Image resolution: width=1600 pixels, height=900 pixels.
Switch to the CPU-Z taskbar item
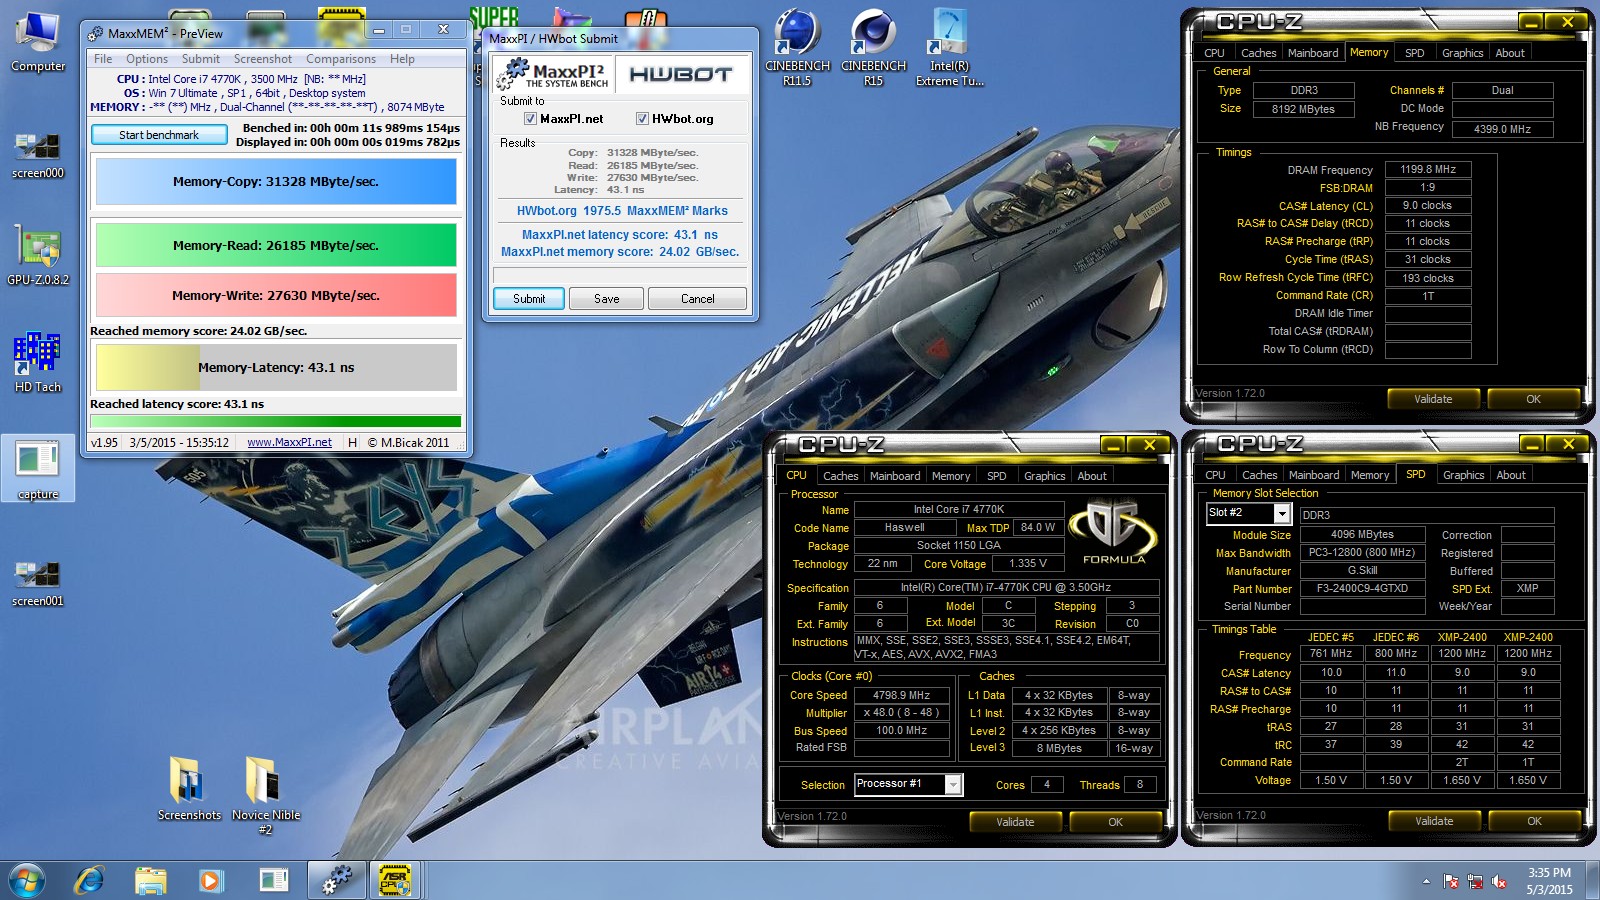396,880
